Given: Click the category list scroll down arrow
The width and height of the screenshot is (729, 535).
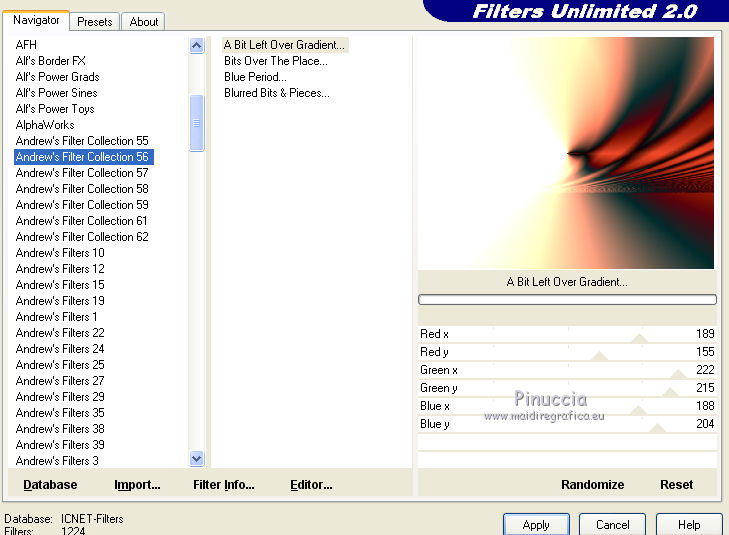Looking at the screenshot, I should (197, 459).
